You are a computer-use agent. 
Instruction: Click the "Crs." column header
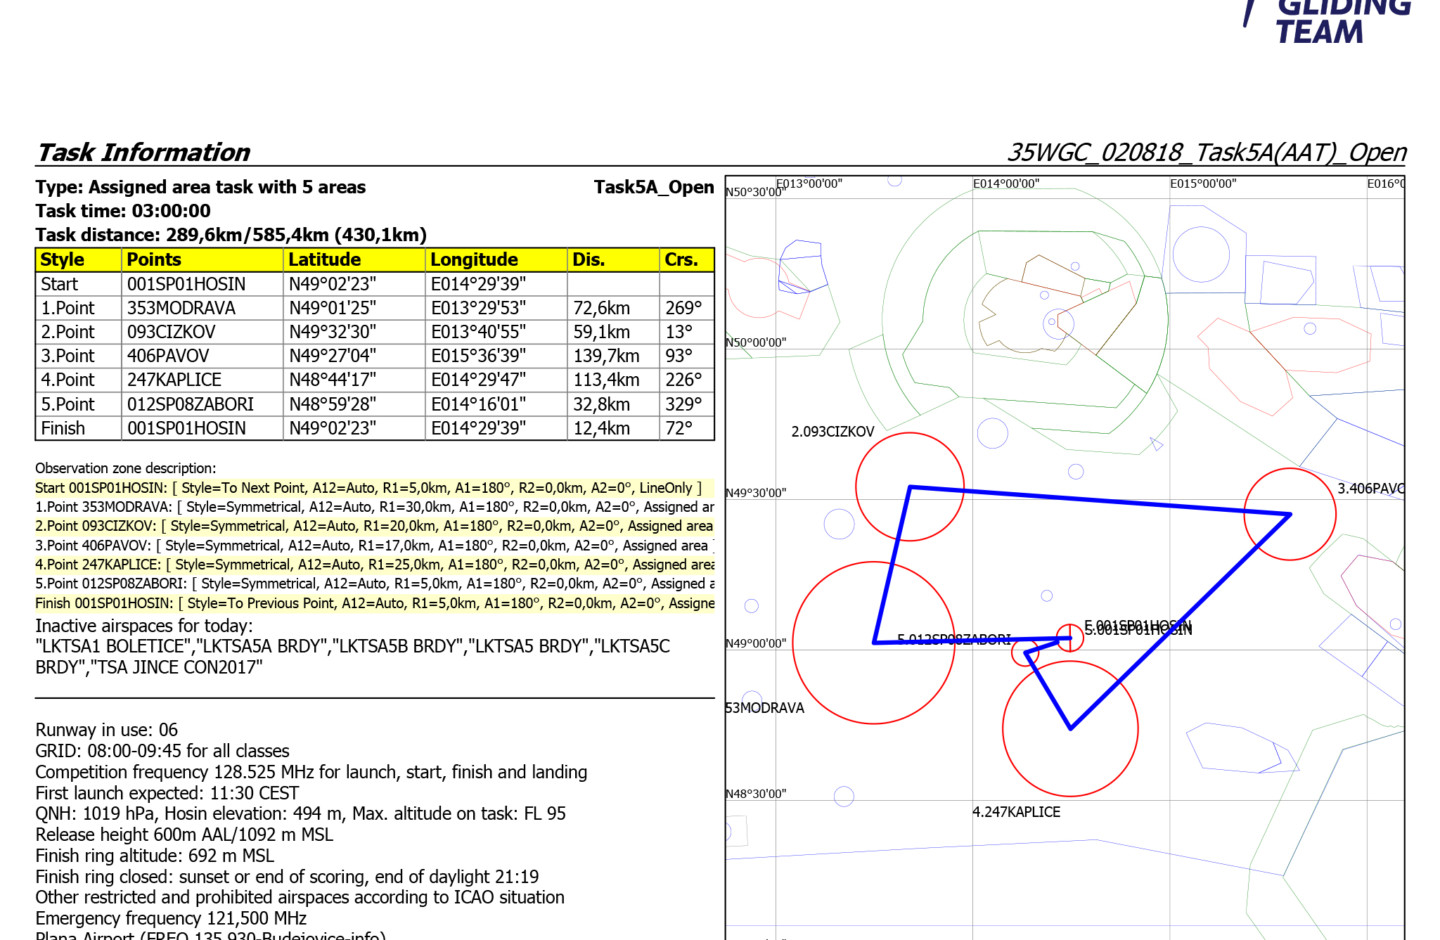[681, 260]
